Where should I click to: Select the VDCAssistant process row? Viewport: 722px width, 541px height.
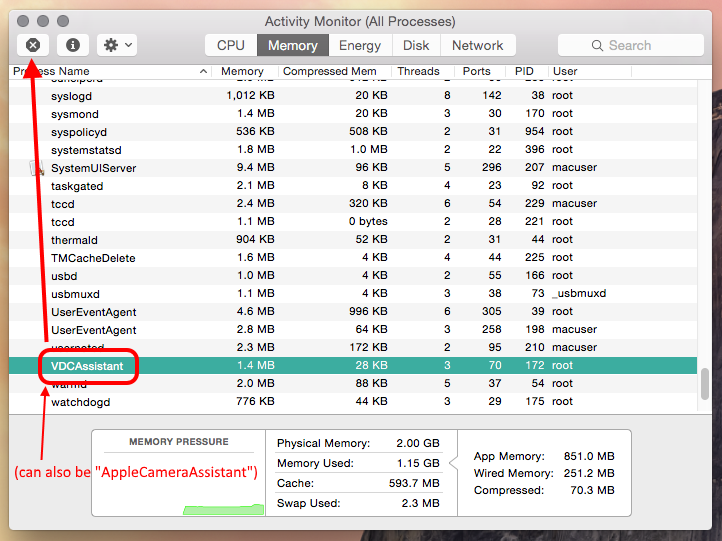click(300, 366)
